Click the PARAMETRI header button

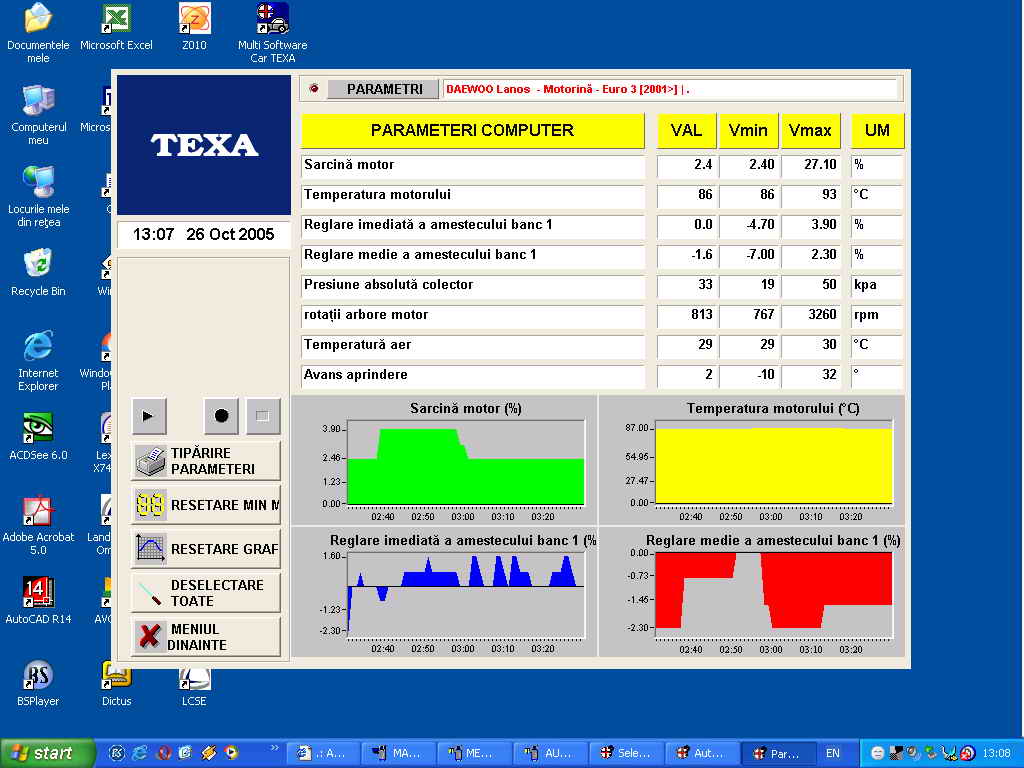click(x=384, y=89)
